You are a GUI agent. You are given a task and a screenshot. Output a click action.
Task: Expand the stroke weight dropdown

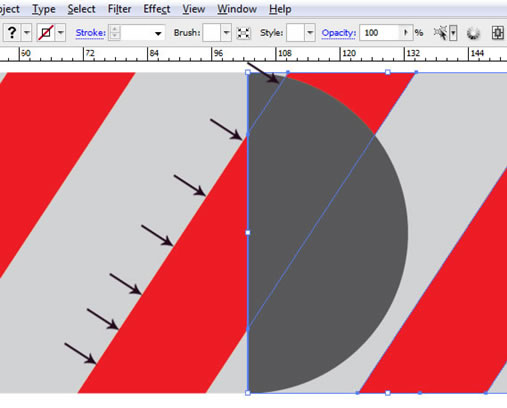158,33
